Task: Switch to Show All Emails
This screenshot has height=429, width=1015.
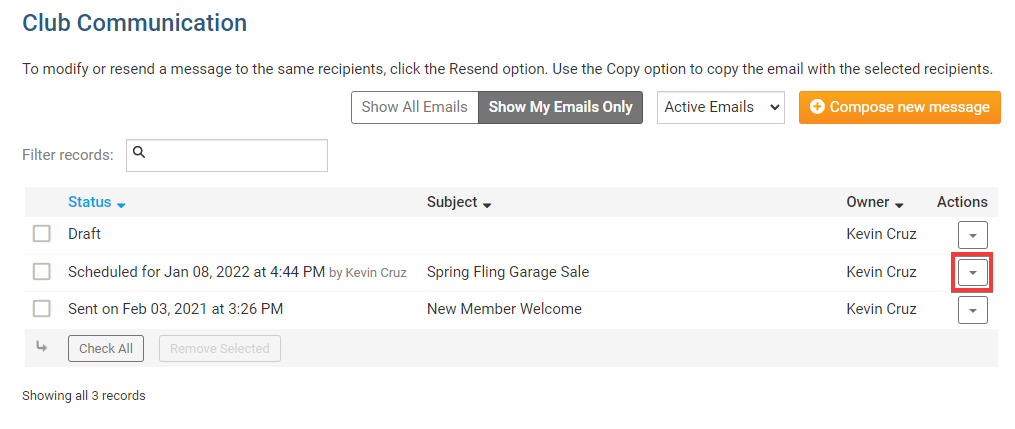Action: [x=414, y=107]
